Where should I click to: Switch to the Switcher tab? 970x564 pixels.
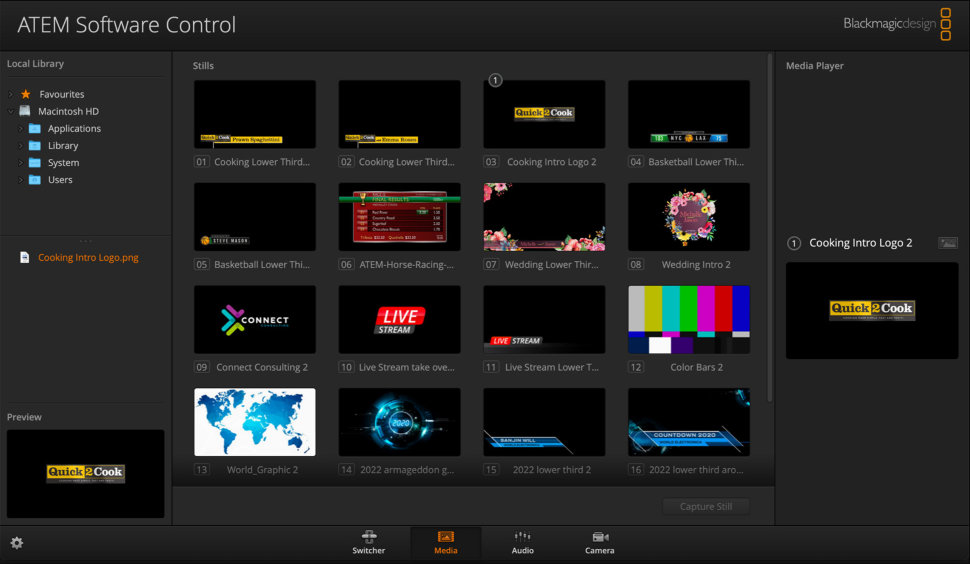pyautogui.click(x=369, y=543)
